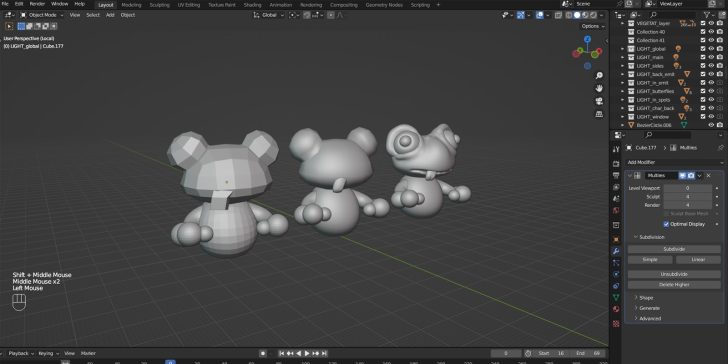The image size is (728, 364).
Task: Open the Object Data properties tab
Action: pos(616,298)
